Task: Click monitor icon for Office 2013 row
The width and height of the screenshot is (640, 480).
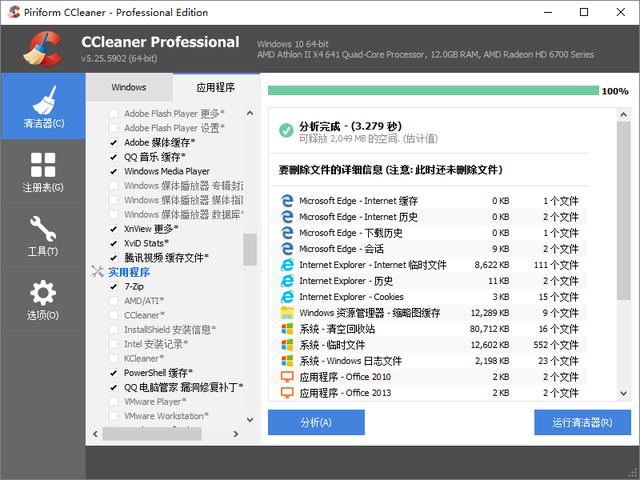Action: 287,393
